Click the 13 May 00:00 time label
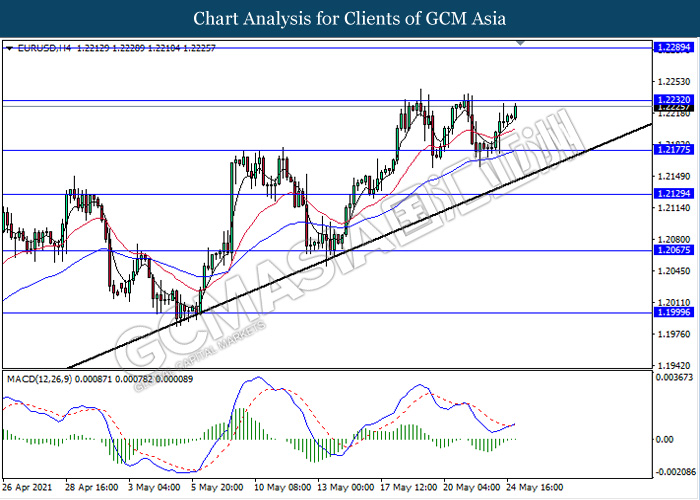The height and width of the screenshot is (500, 700). coord(346,487)
